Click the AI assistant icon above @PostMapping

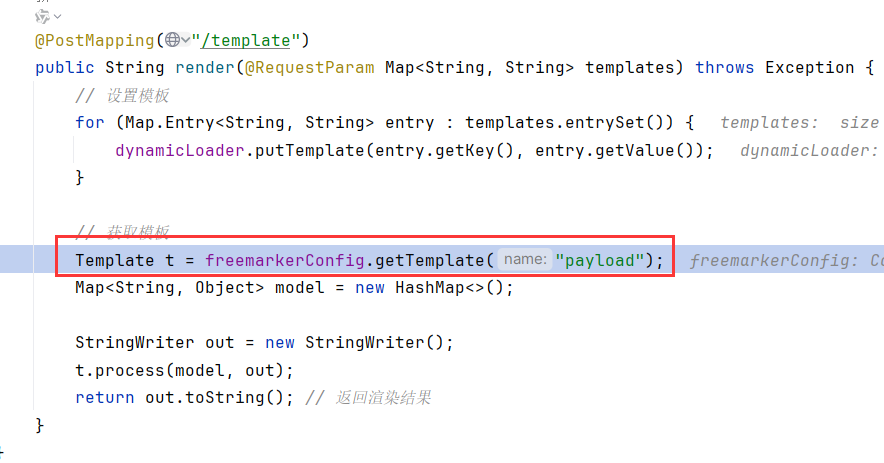point(42,16)
